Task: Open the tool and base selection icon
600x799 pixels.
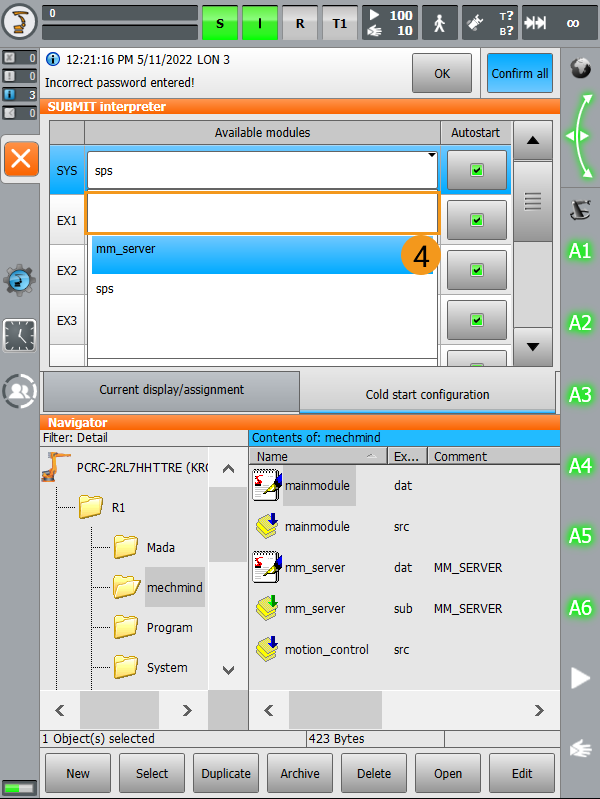Action: 490,23
